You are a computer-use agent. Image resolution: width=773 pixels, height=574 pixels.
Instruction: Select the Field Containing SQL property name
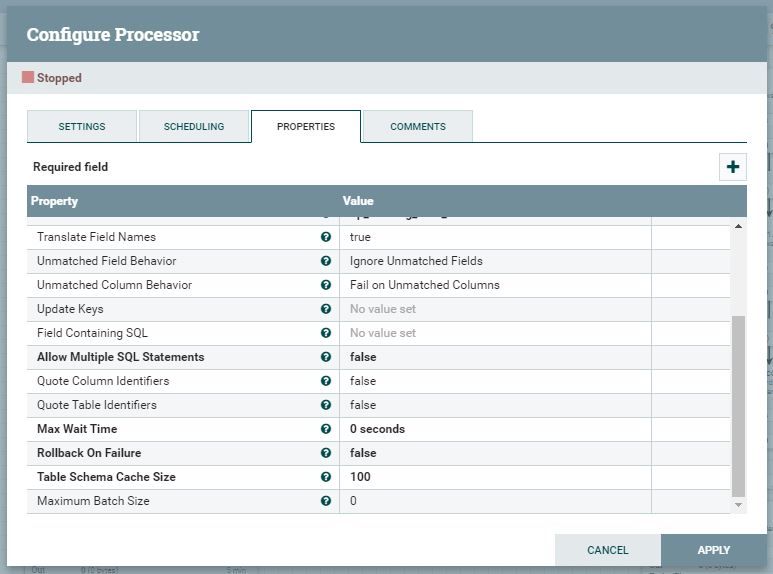point(92,333)
